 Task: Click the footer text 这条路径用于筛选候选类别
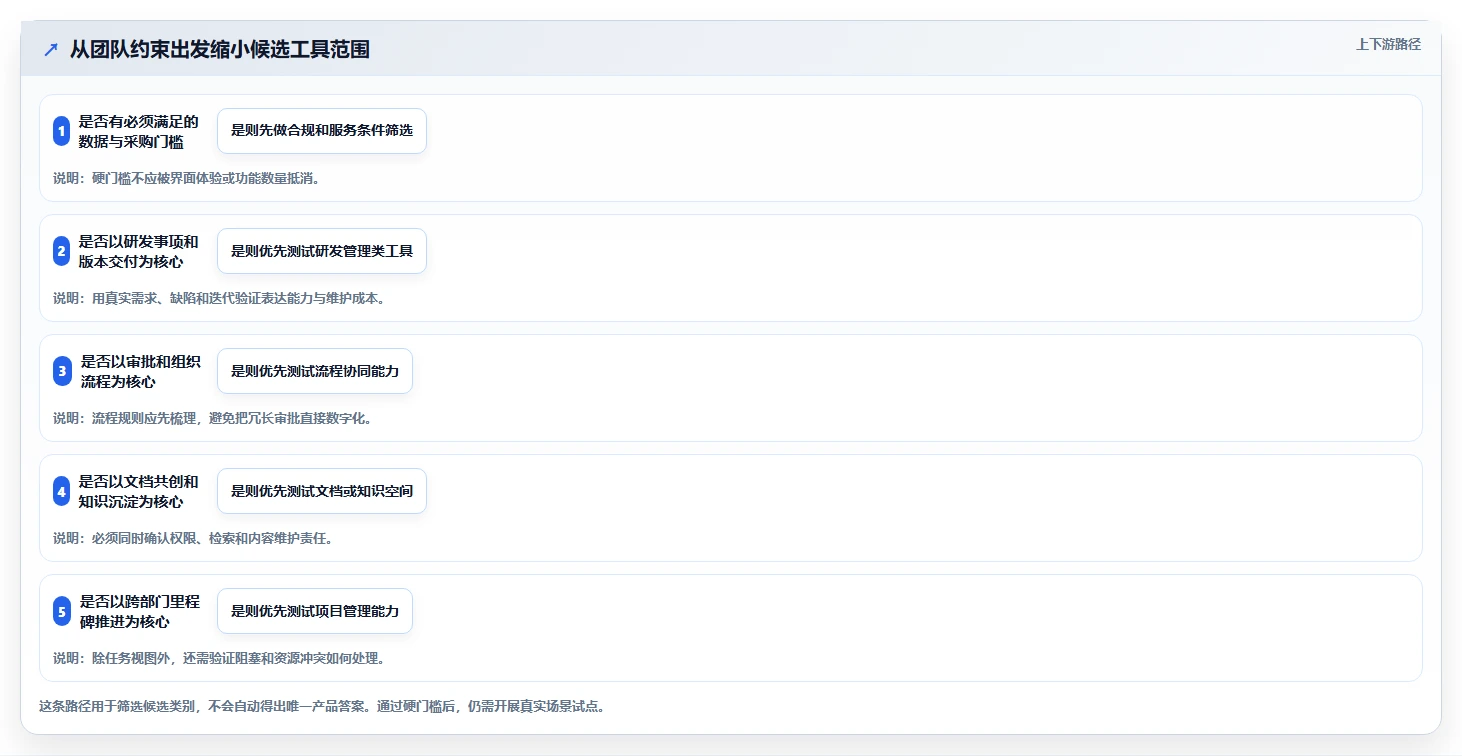click(x=322, y=706)
